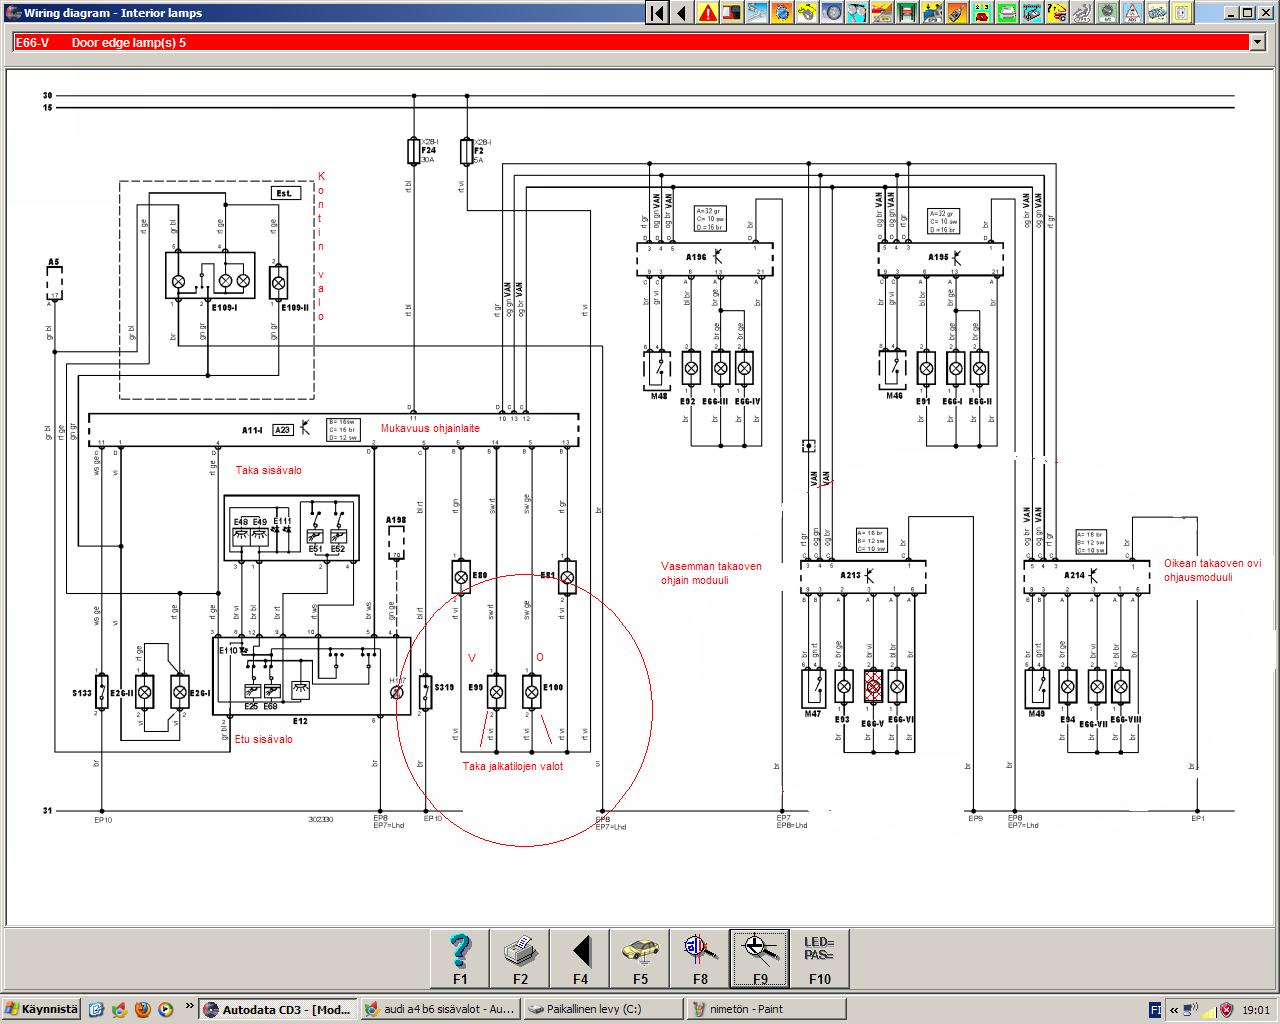Open help with the F1 question mark button
The image size is (1280, 1024).
pos(460,958)
